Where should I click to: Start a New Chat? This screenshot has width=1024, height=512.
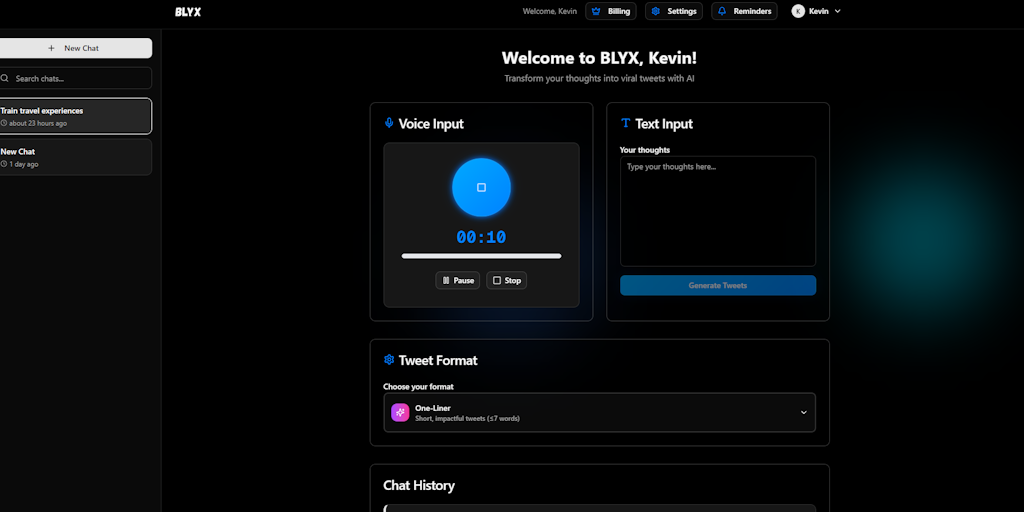click(74, 48)
